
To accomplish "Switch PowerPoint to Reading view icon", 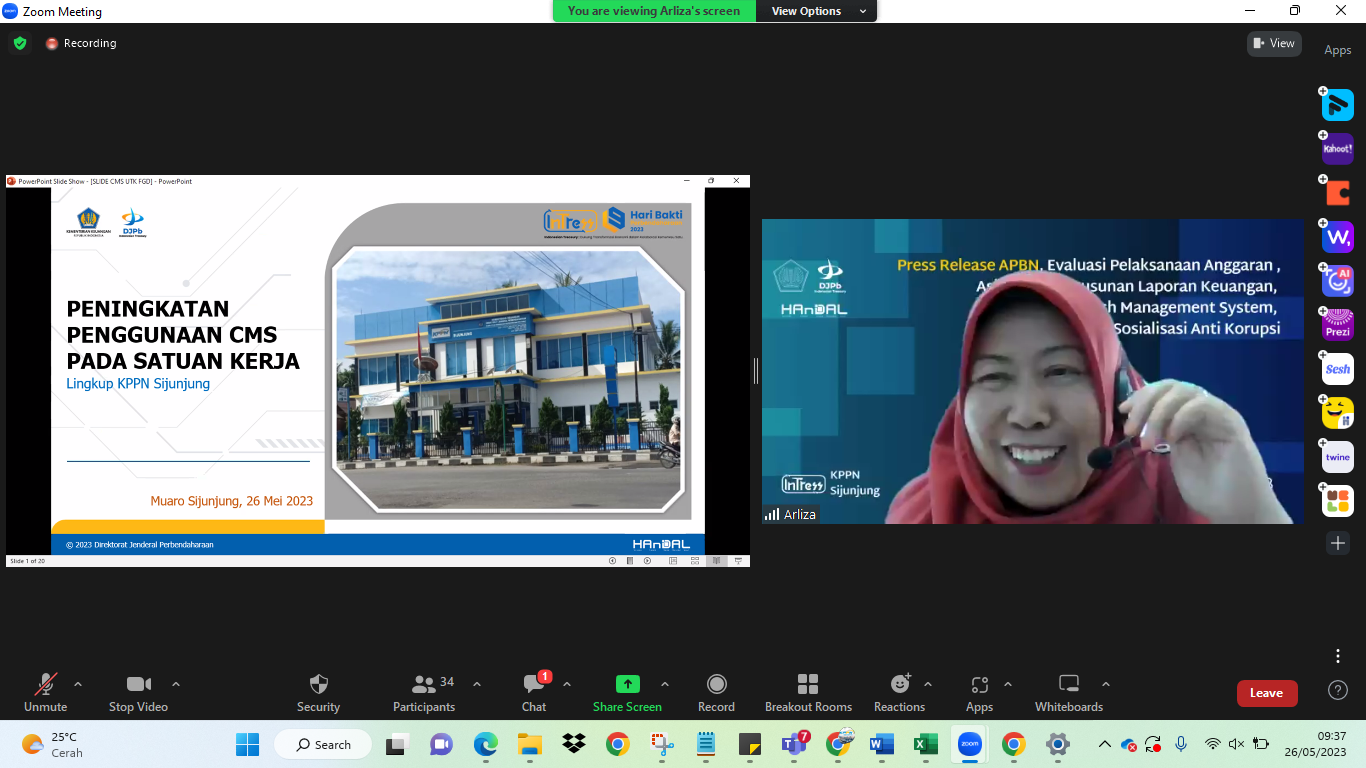I will tap(716, 561).
